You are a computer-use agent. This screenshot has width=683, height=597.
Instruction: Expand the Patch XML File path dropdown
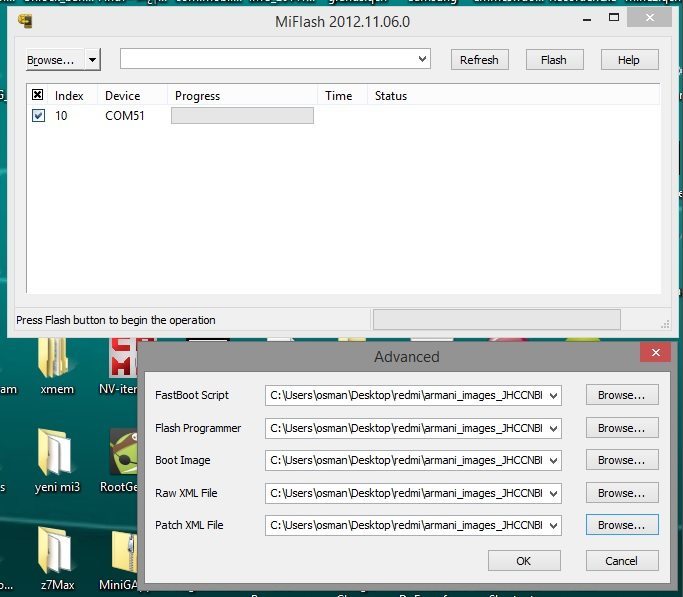pos(554,525)
